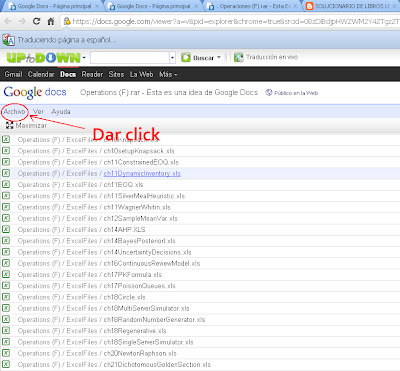
Task: Click Excel icon beside ch11ConstrainedEOQ.xls
Action: [6, 162]
